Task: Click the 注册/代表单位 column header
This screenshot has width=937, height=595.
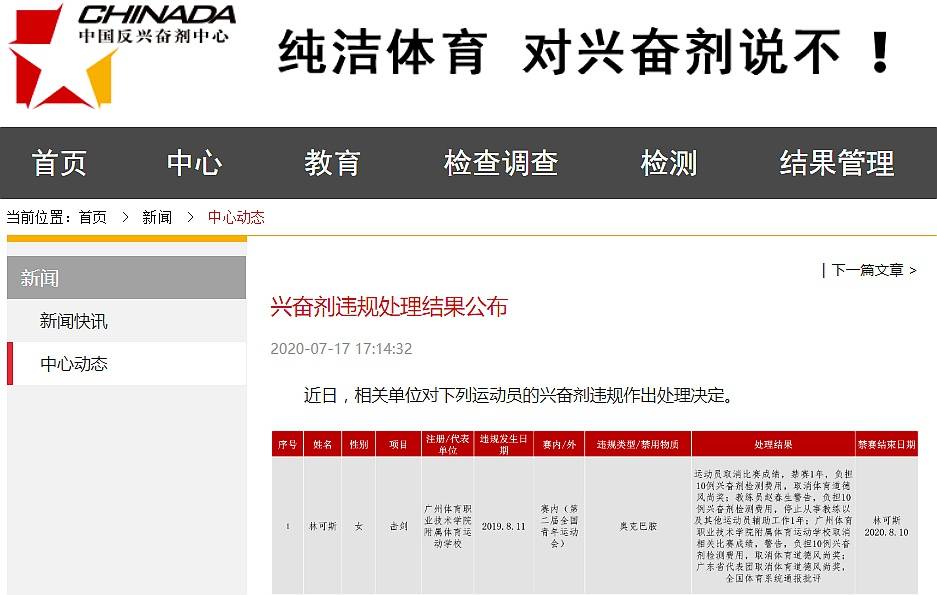Action: point(448,444)
